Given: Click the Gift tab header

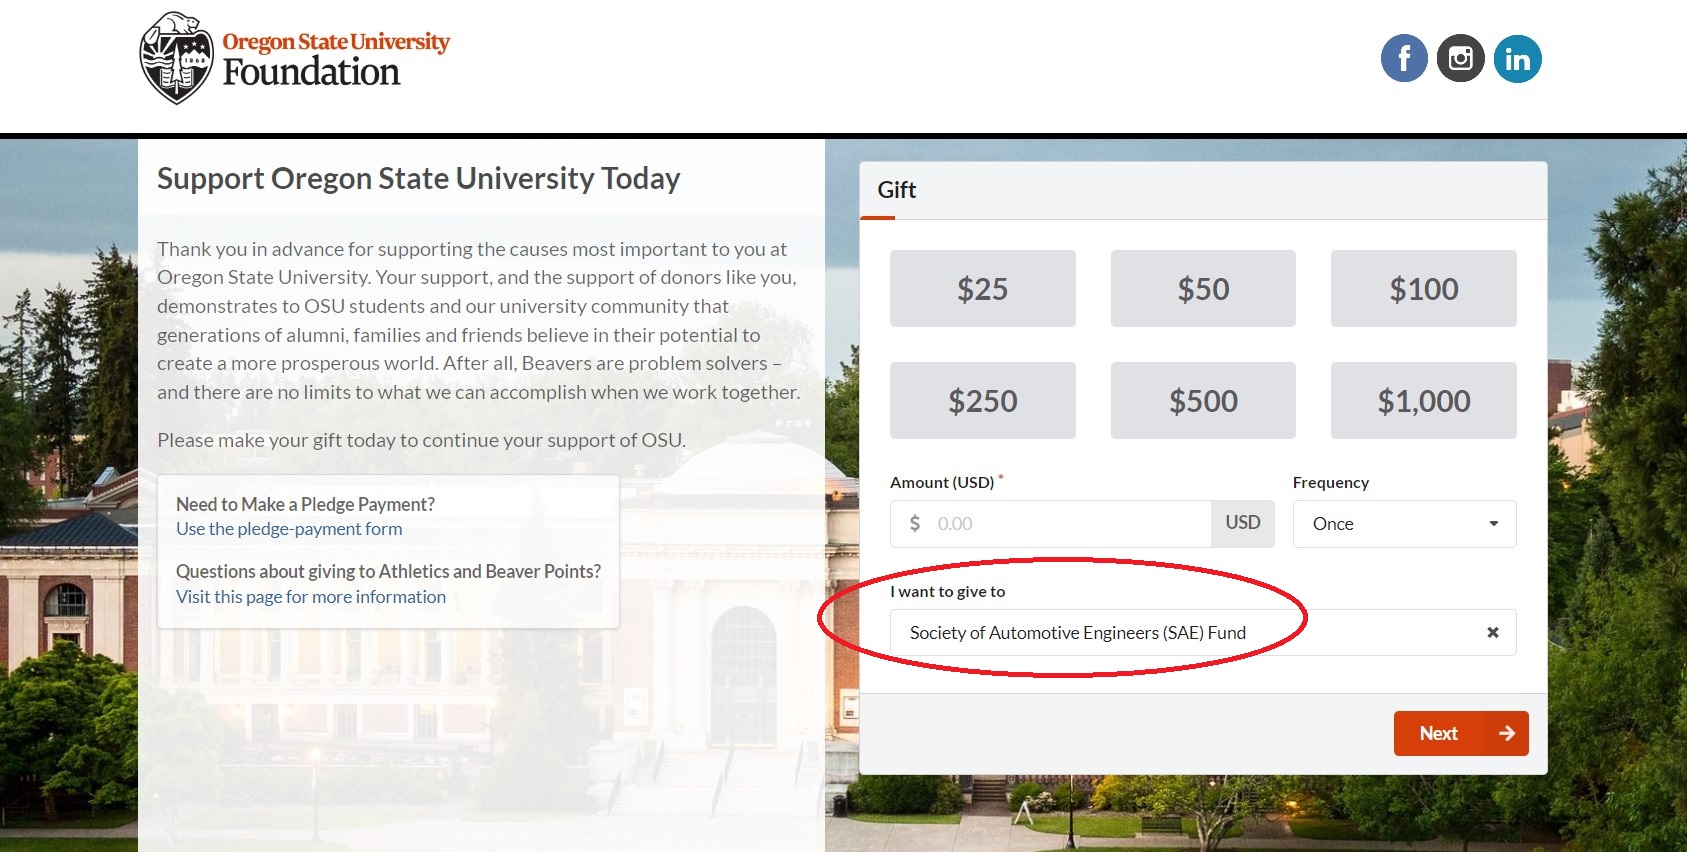Looking at the screenshot, I should (896, 190).
